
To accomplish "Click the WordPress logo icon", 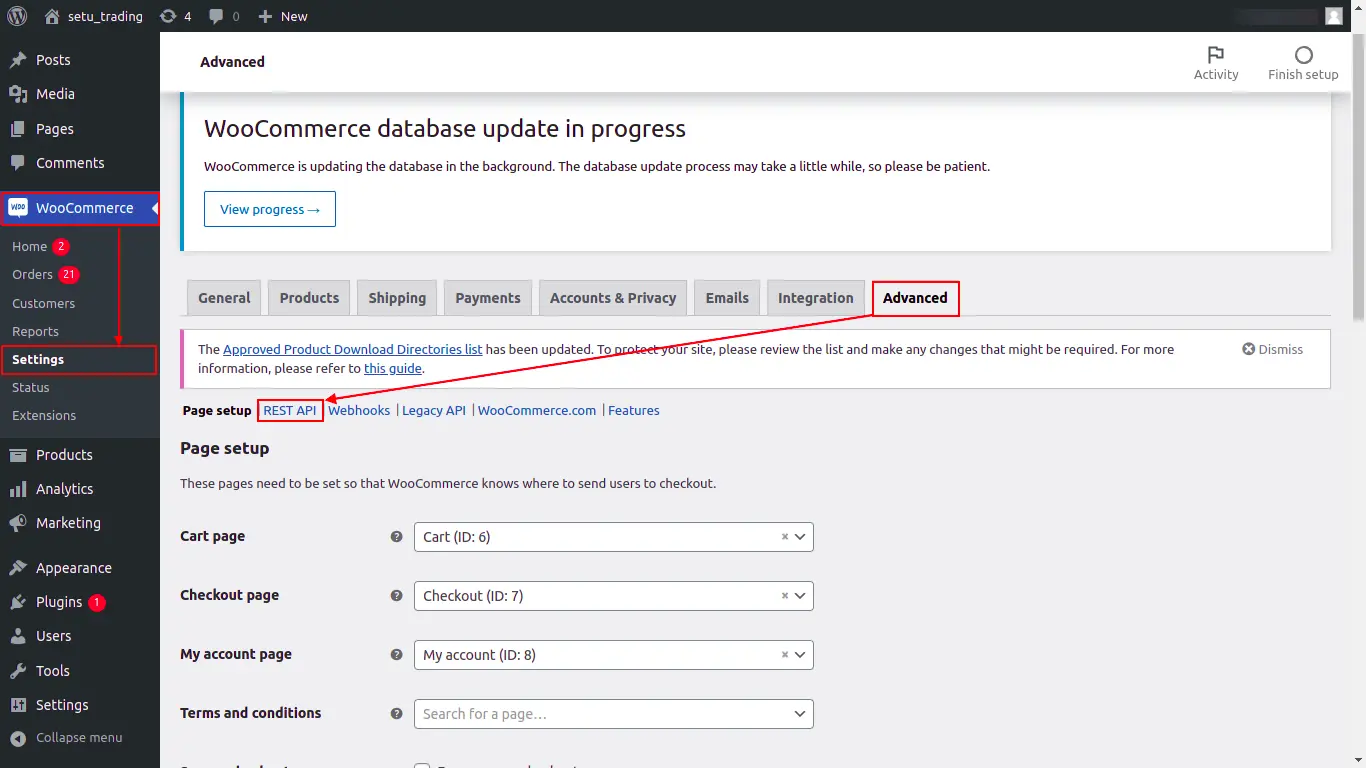I will click(x=17, y=16).
